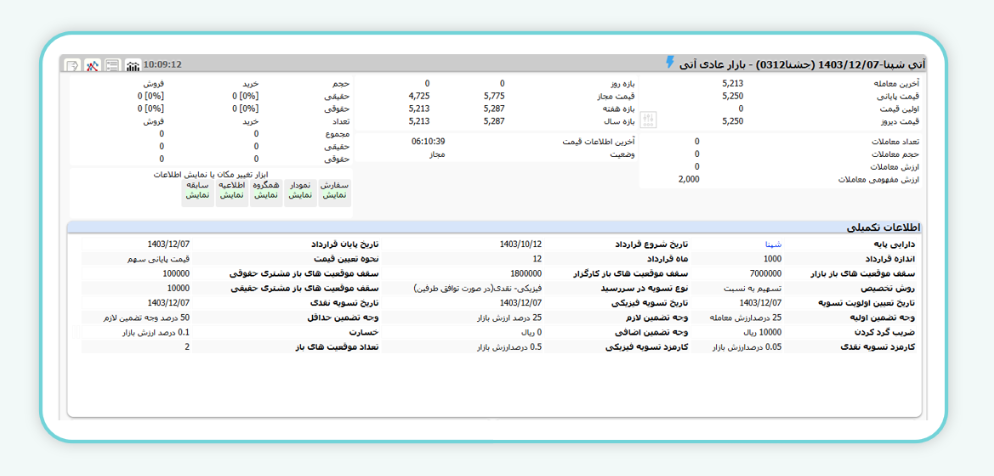
Task: Select broker open positions cap 1800000
Action: 527,274
